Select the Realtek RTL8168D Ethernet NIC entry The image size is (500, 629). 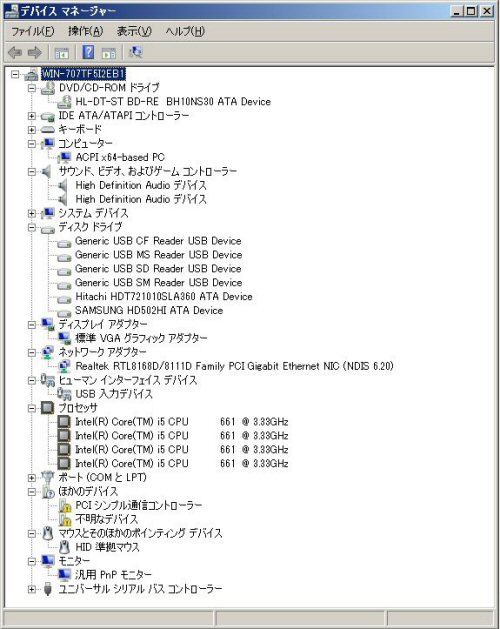pos(234,366)
